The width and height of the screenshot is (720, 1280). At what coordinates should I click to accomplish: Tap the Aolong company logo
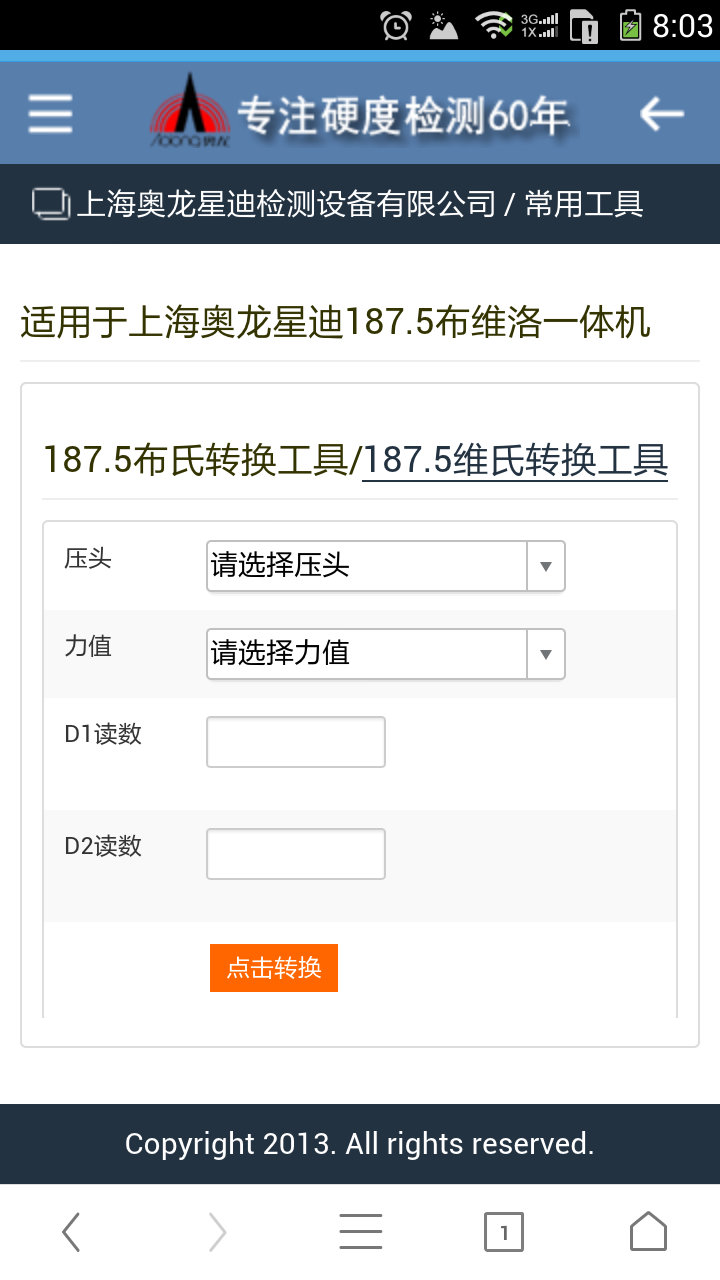189,112
